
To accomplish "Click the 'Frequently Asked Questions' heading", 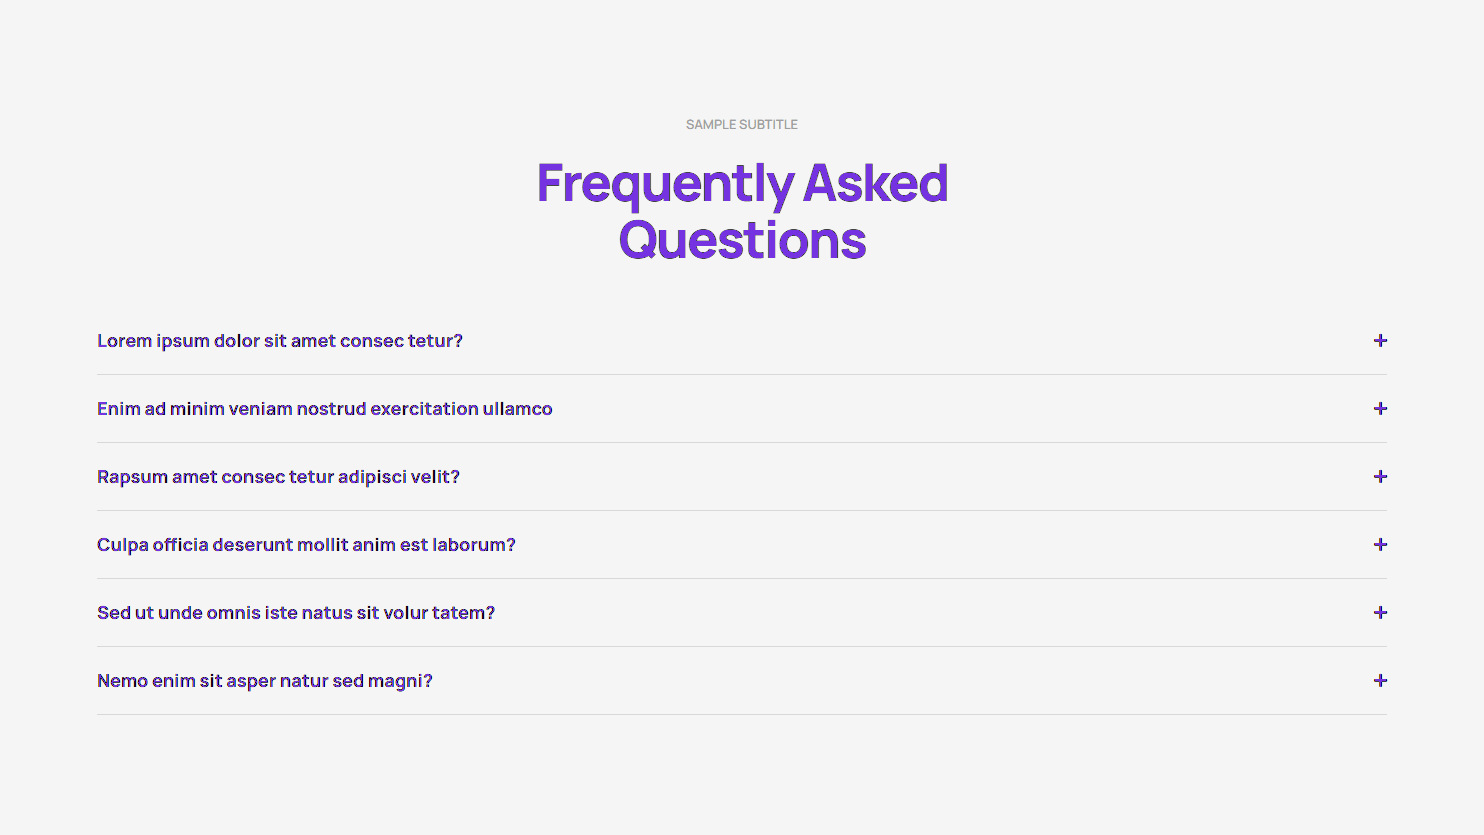I will point(741,210).
